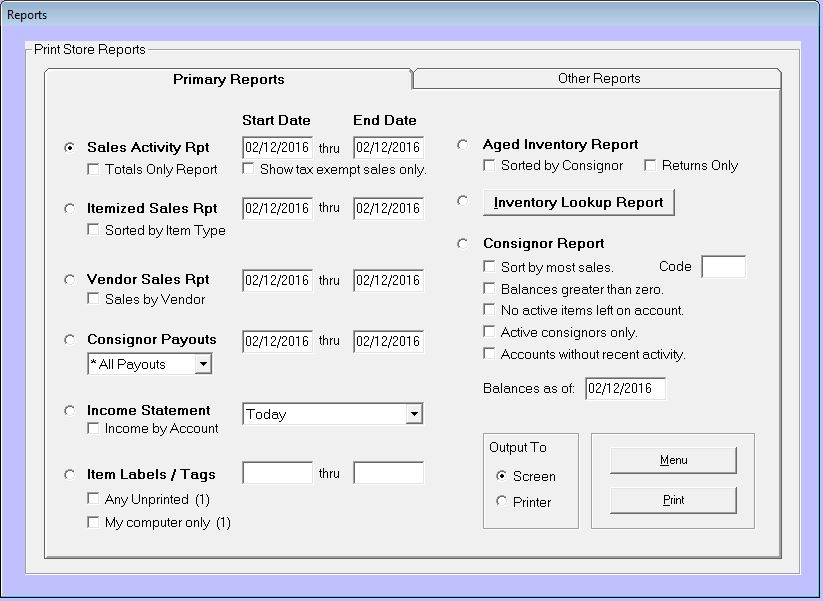This screenshot has width=823, height=601.
Task: Click the Menu button
Action: coord(673,460)
